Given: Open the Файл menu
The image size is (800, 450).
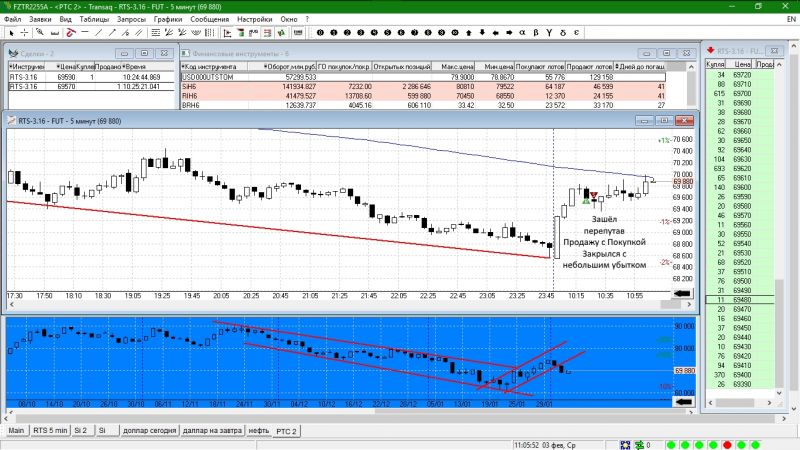Looking at the screenshot, I should click(x=13, y=19).
